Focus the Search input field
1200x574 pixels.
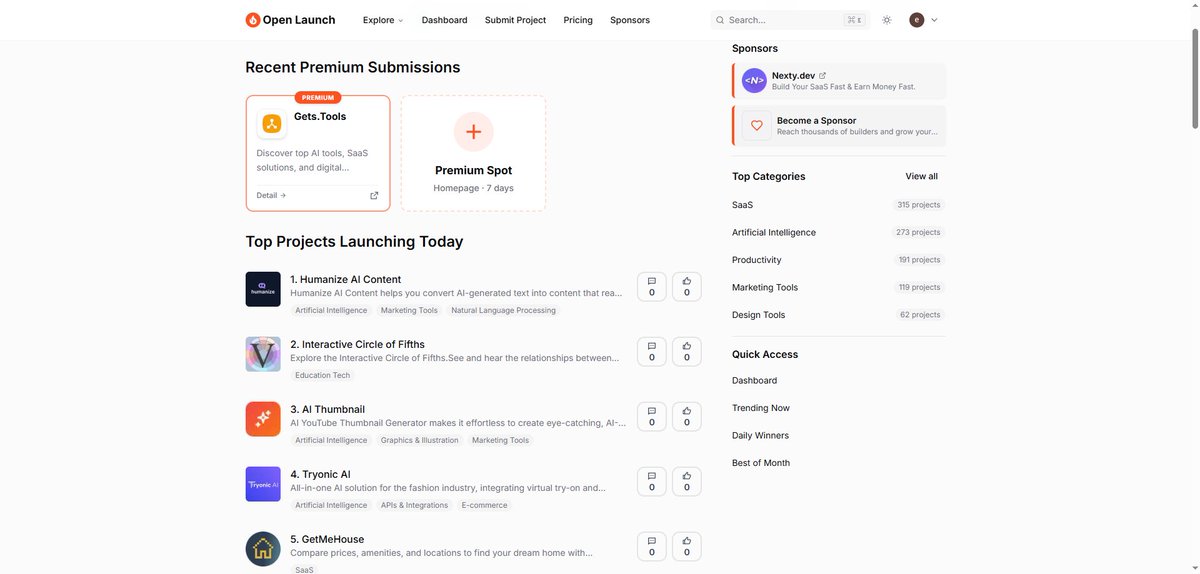[x=790, y=20]
